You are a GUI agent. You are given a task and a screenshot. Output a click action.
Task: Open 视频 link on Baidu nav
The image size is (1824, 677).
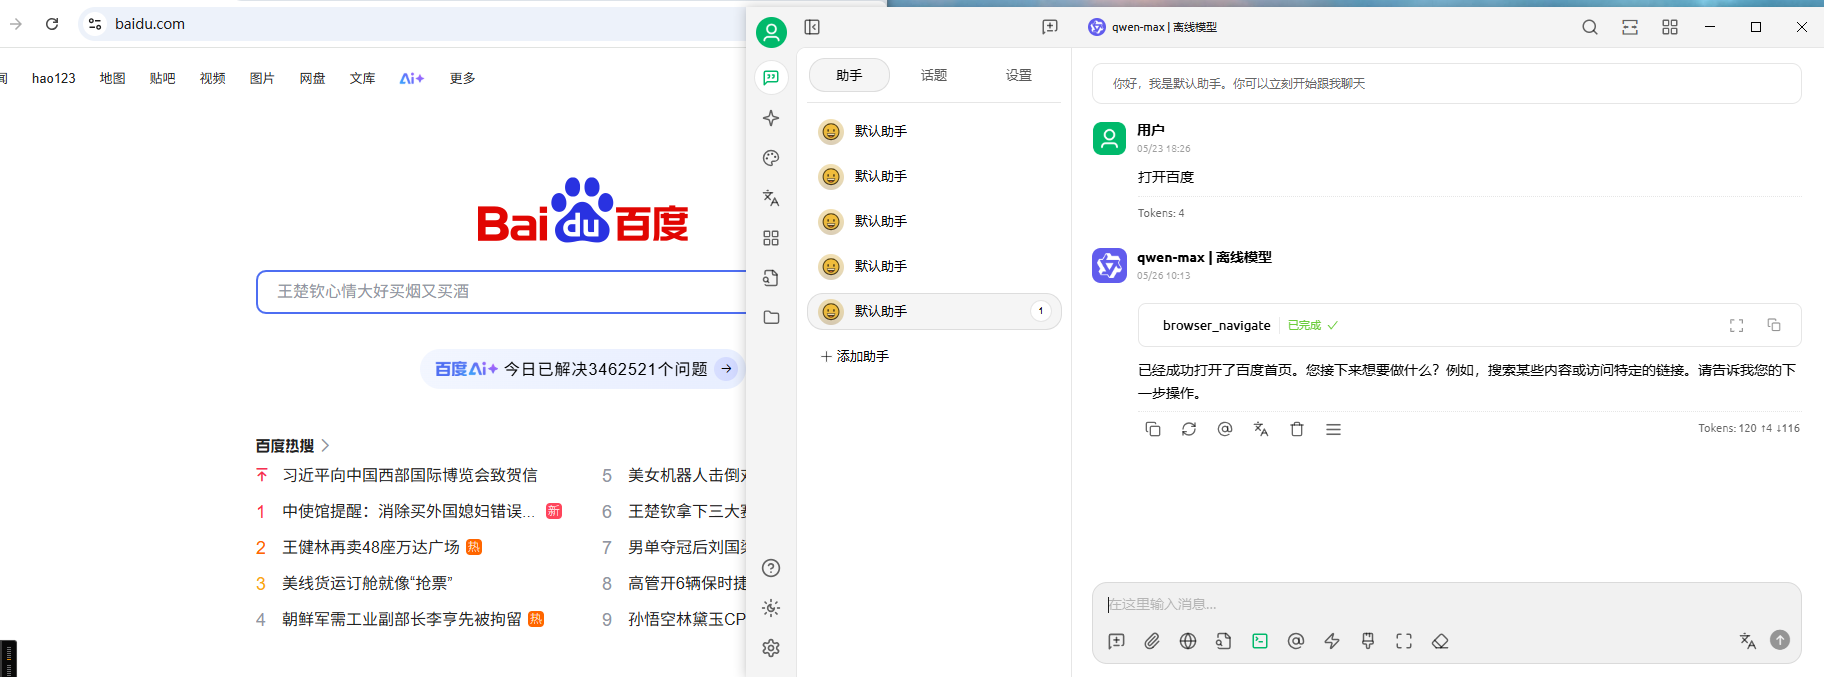(x=213, y=78)
